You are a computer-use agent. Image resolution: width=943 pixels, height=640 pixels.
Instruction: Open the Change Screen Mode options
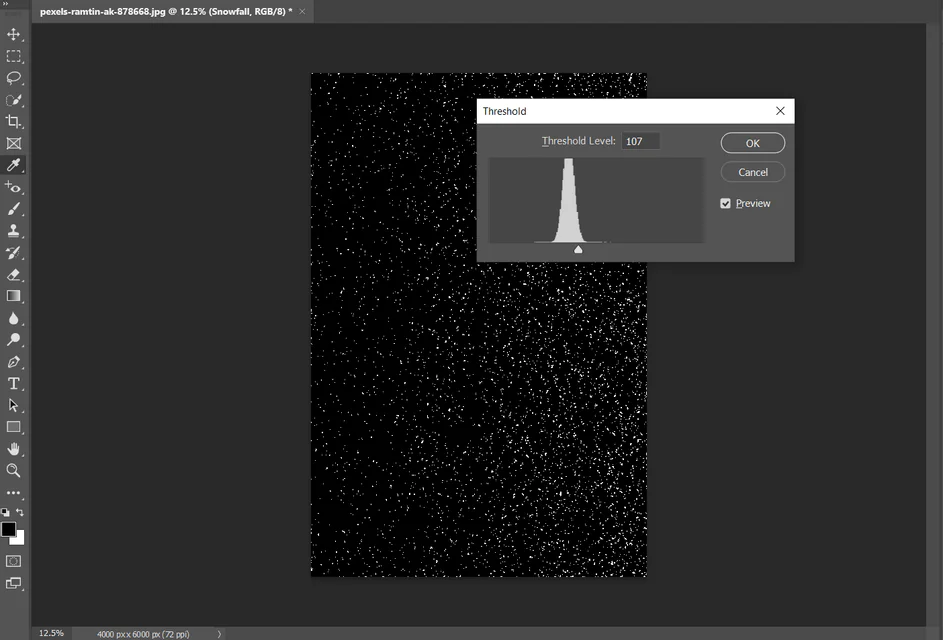[x=14, y=583]
